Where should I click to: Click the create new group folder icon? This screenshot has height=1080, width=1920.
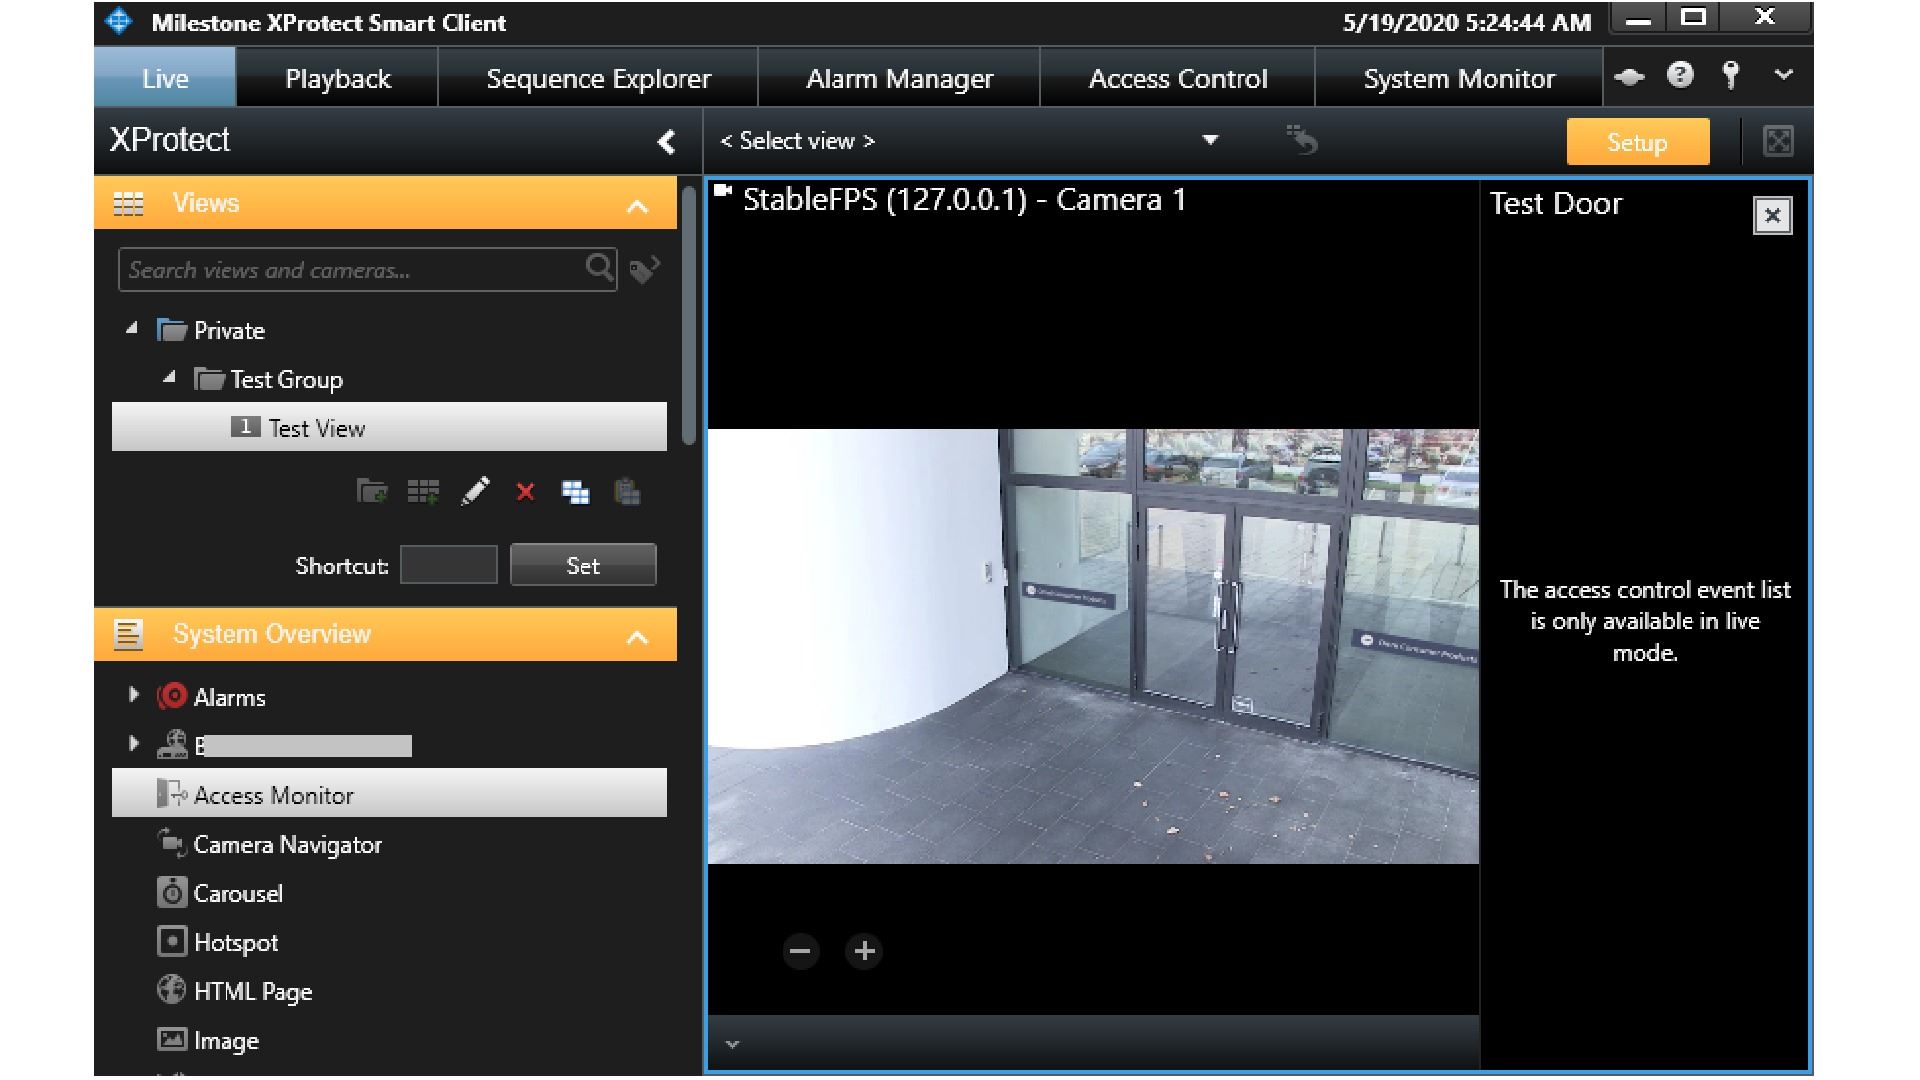click(372, 491)
